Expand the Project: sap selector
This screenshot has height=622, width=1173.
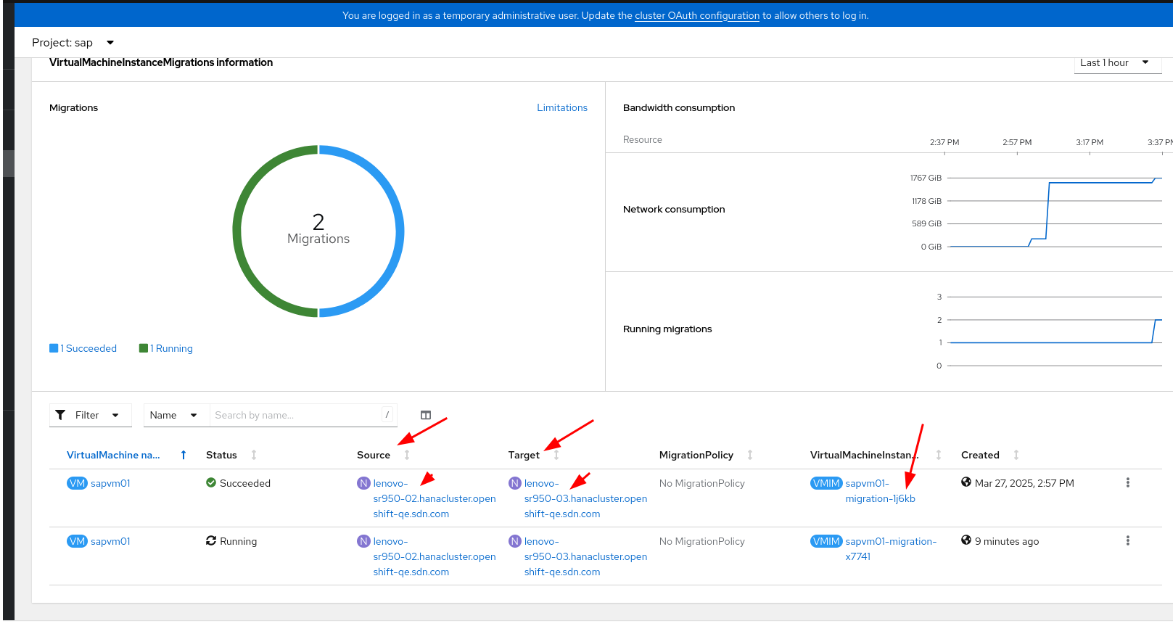(x=73, y=43)
